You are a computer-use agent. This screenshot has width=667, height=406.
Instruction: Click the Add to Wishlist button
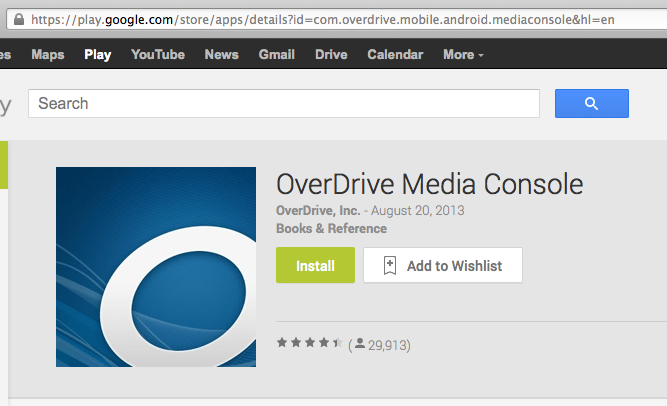point(443,265)
